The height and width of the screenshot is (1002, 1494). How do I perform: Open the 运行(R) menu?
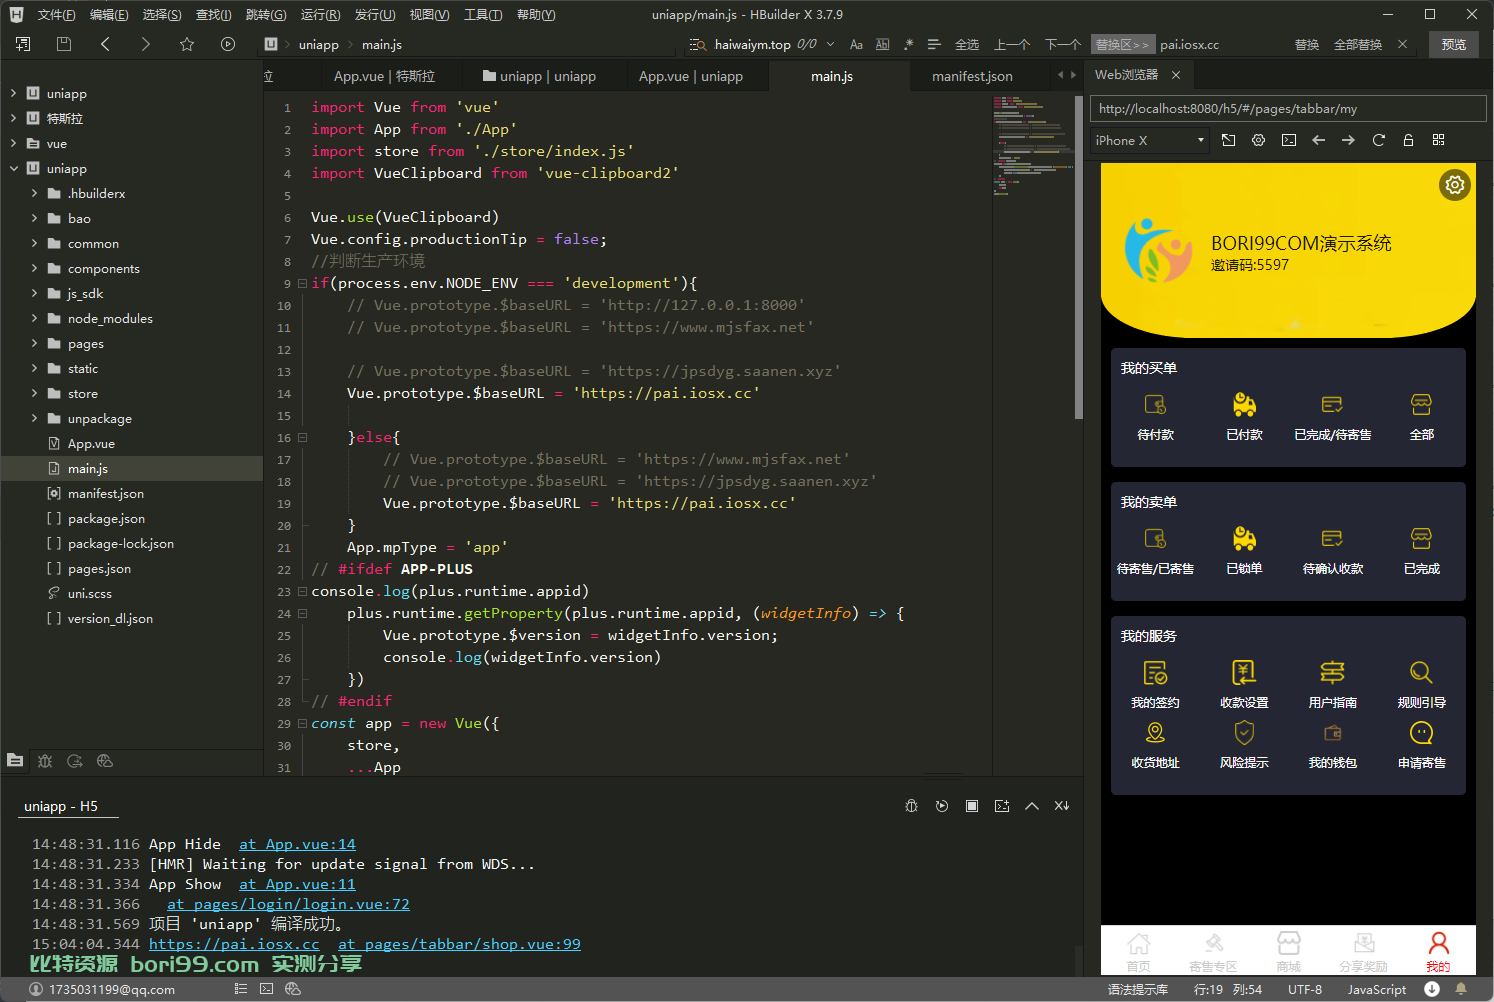tap(320, 15)
